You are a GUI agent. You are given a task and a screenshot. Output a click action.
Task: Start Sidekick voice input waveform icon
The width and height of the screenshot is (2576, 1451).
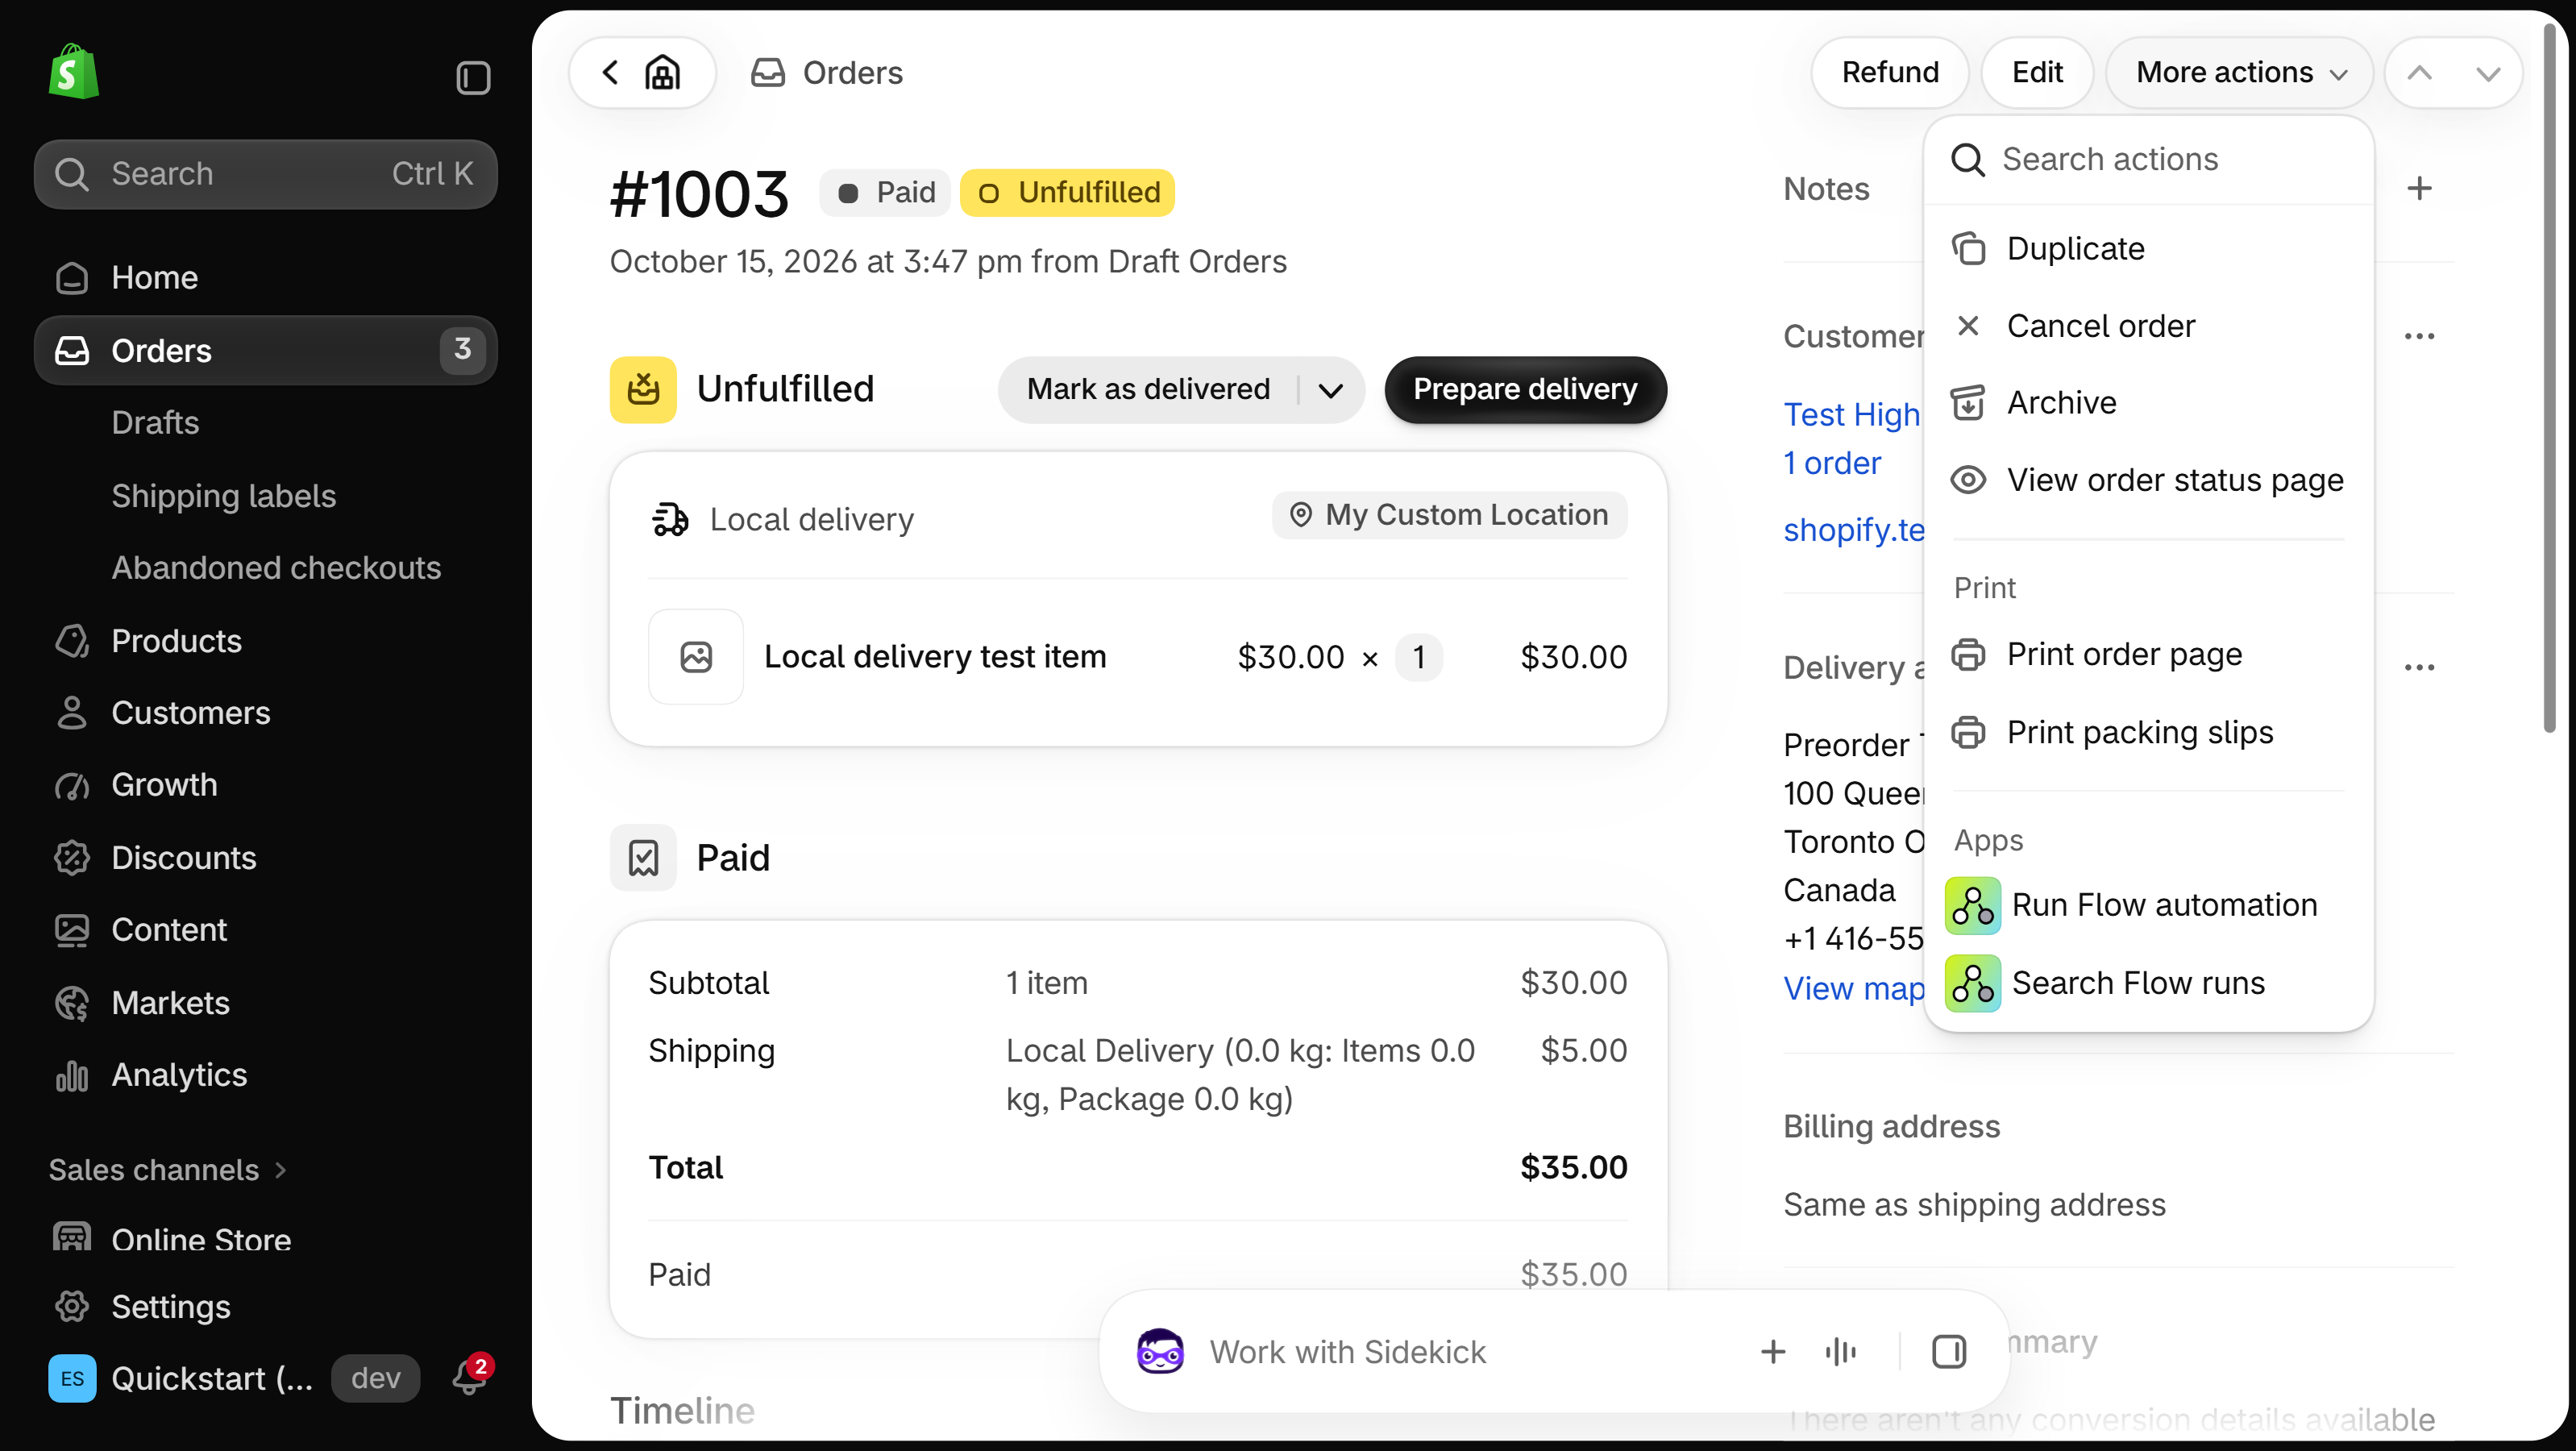pyautogui.click(x=1840, y=1351)
